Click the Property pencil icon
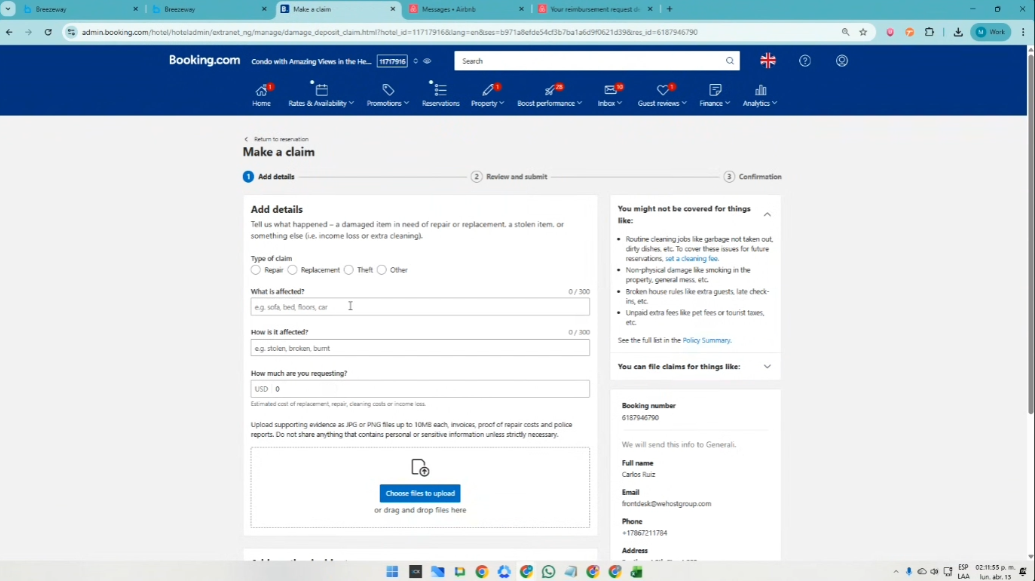The image size is (1035, 581). pyautogui.click(x=488, y=90)
